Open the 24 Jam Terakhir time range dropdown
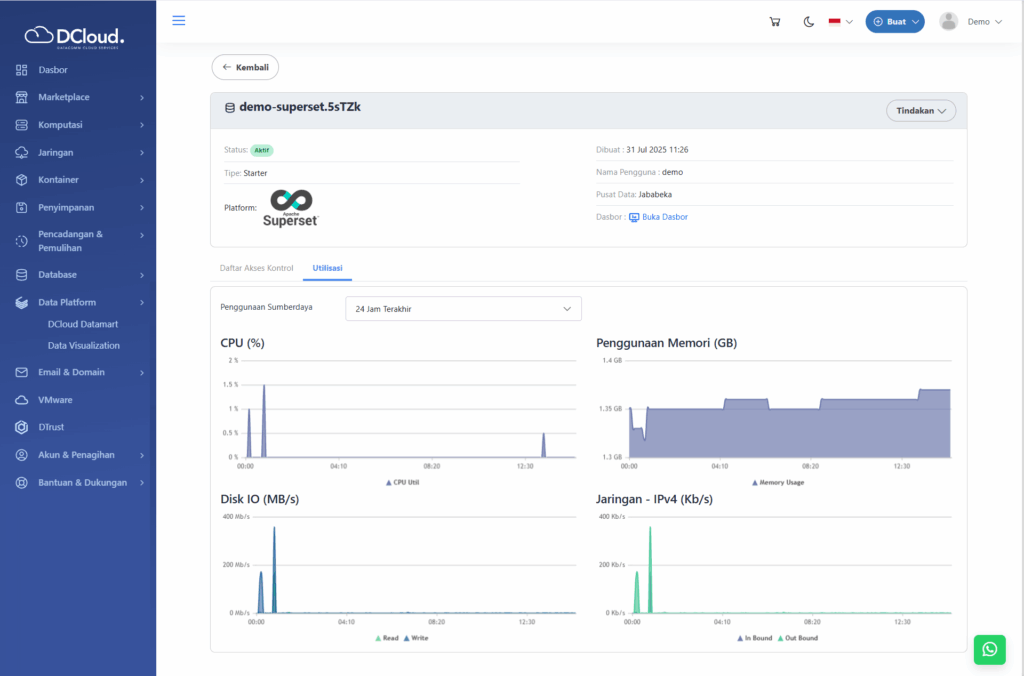 [463, 309]
